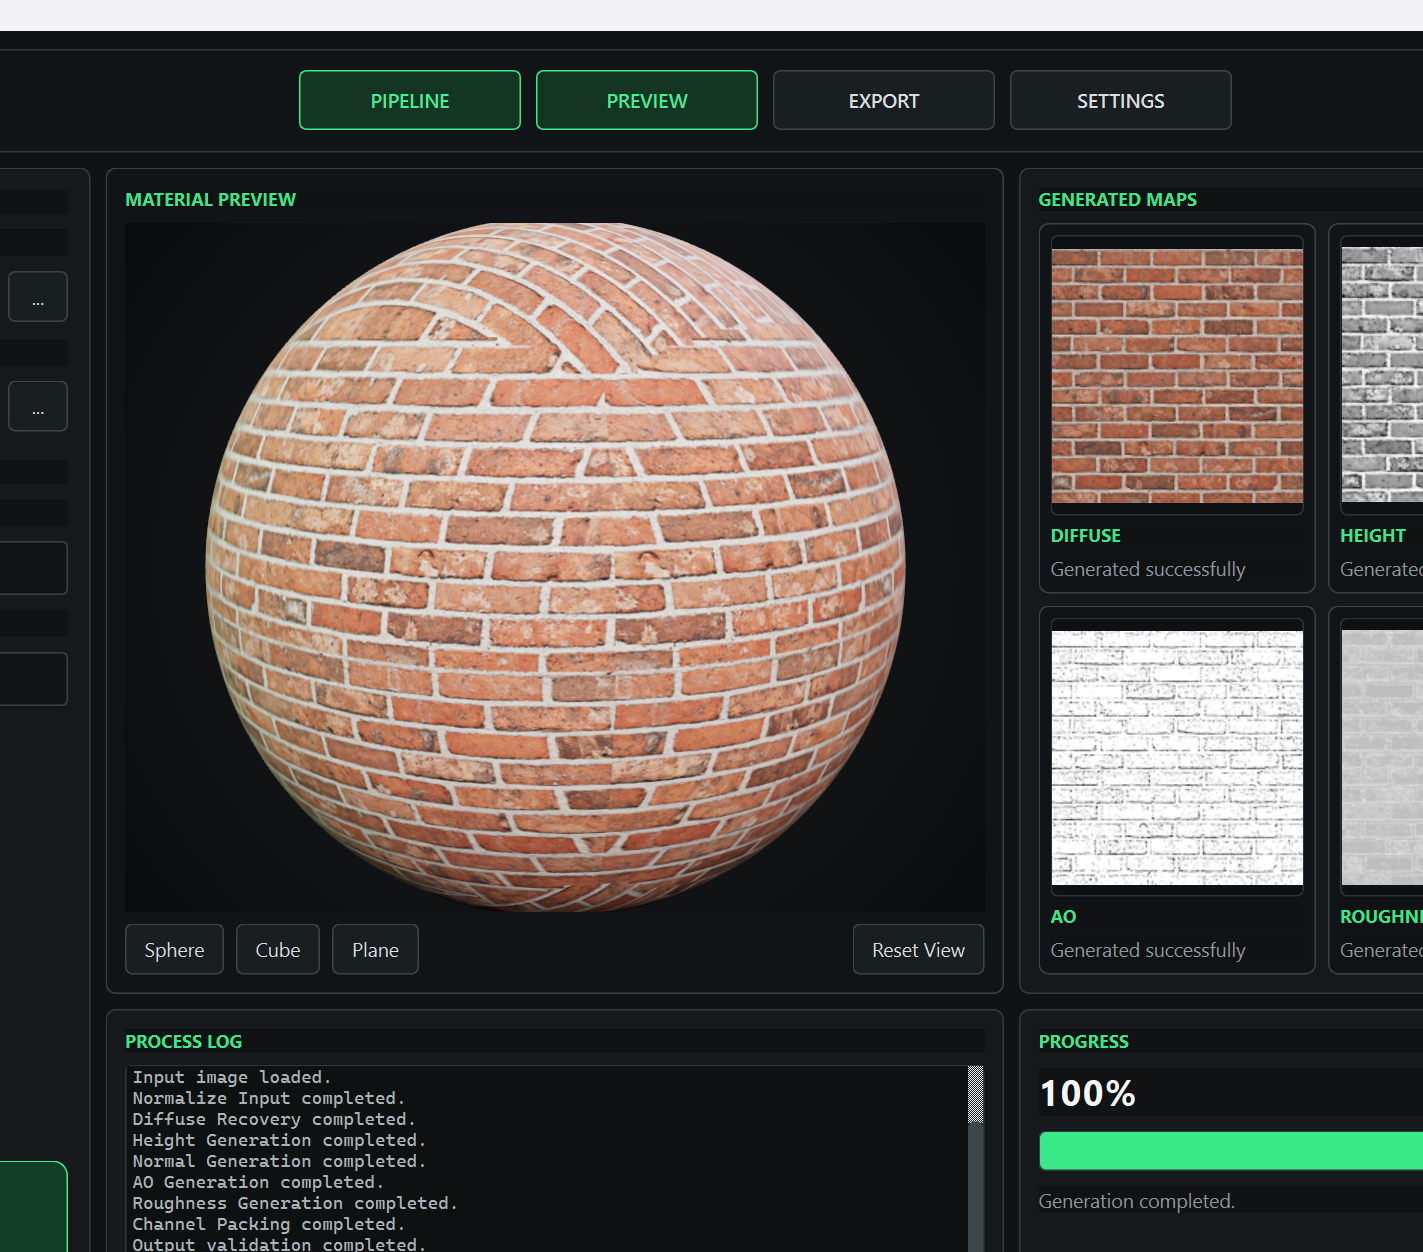Click the brick sphere in material preview
The height and width of the screenshot is (1252, 1423).
coord(555,567)
